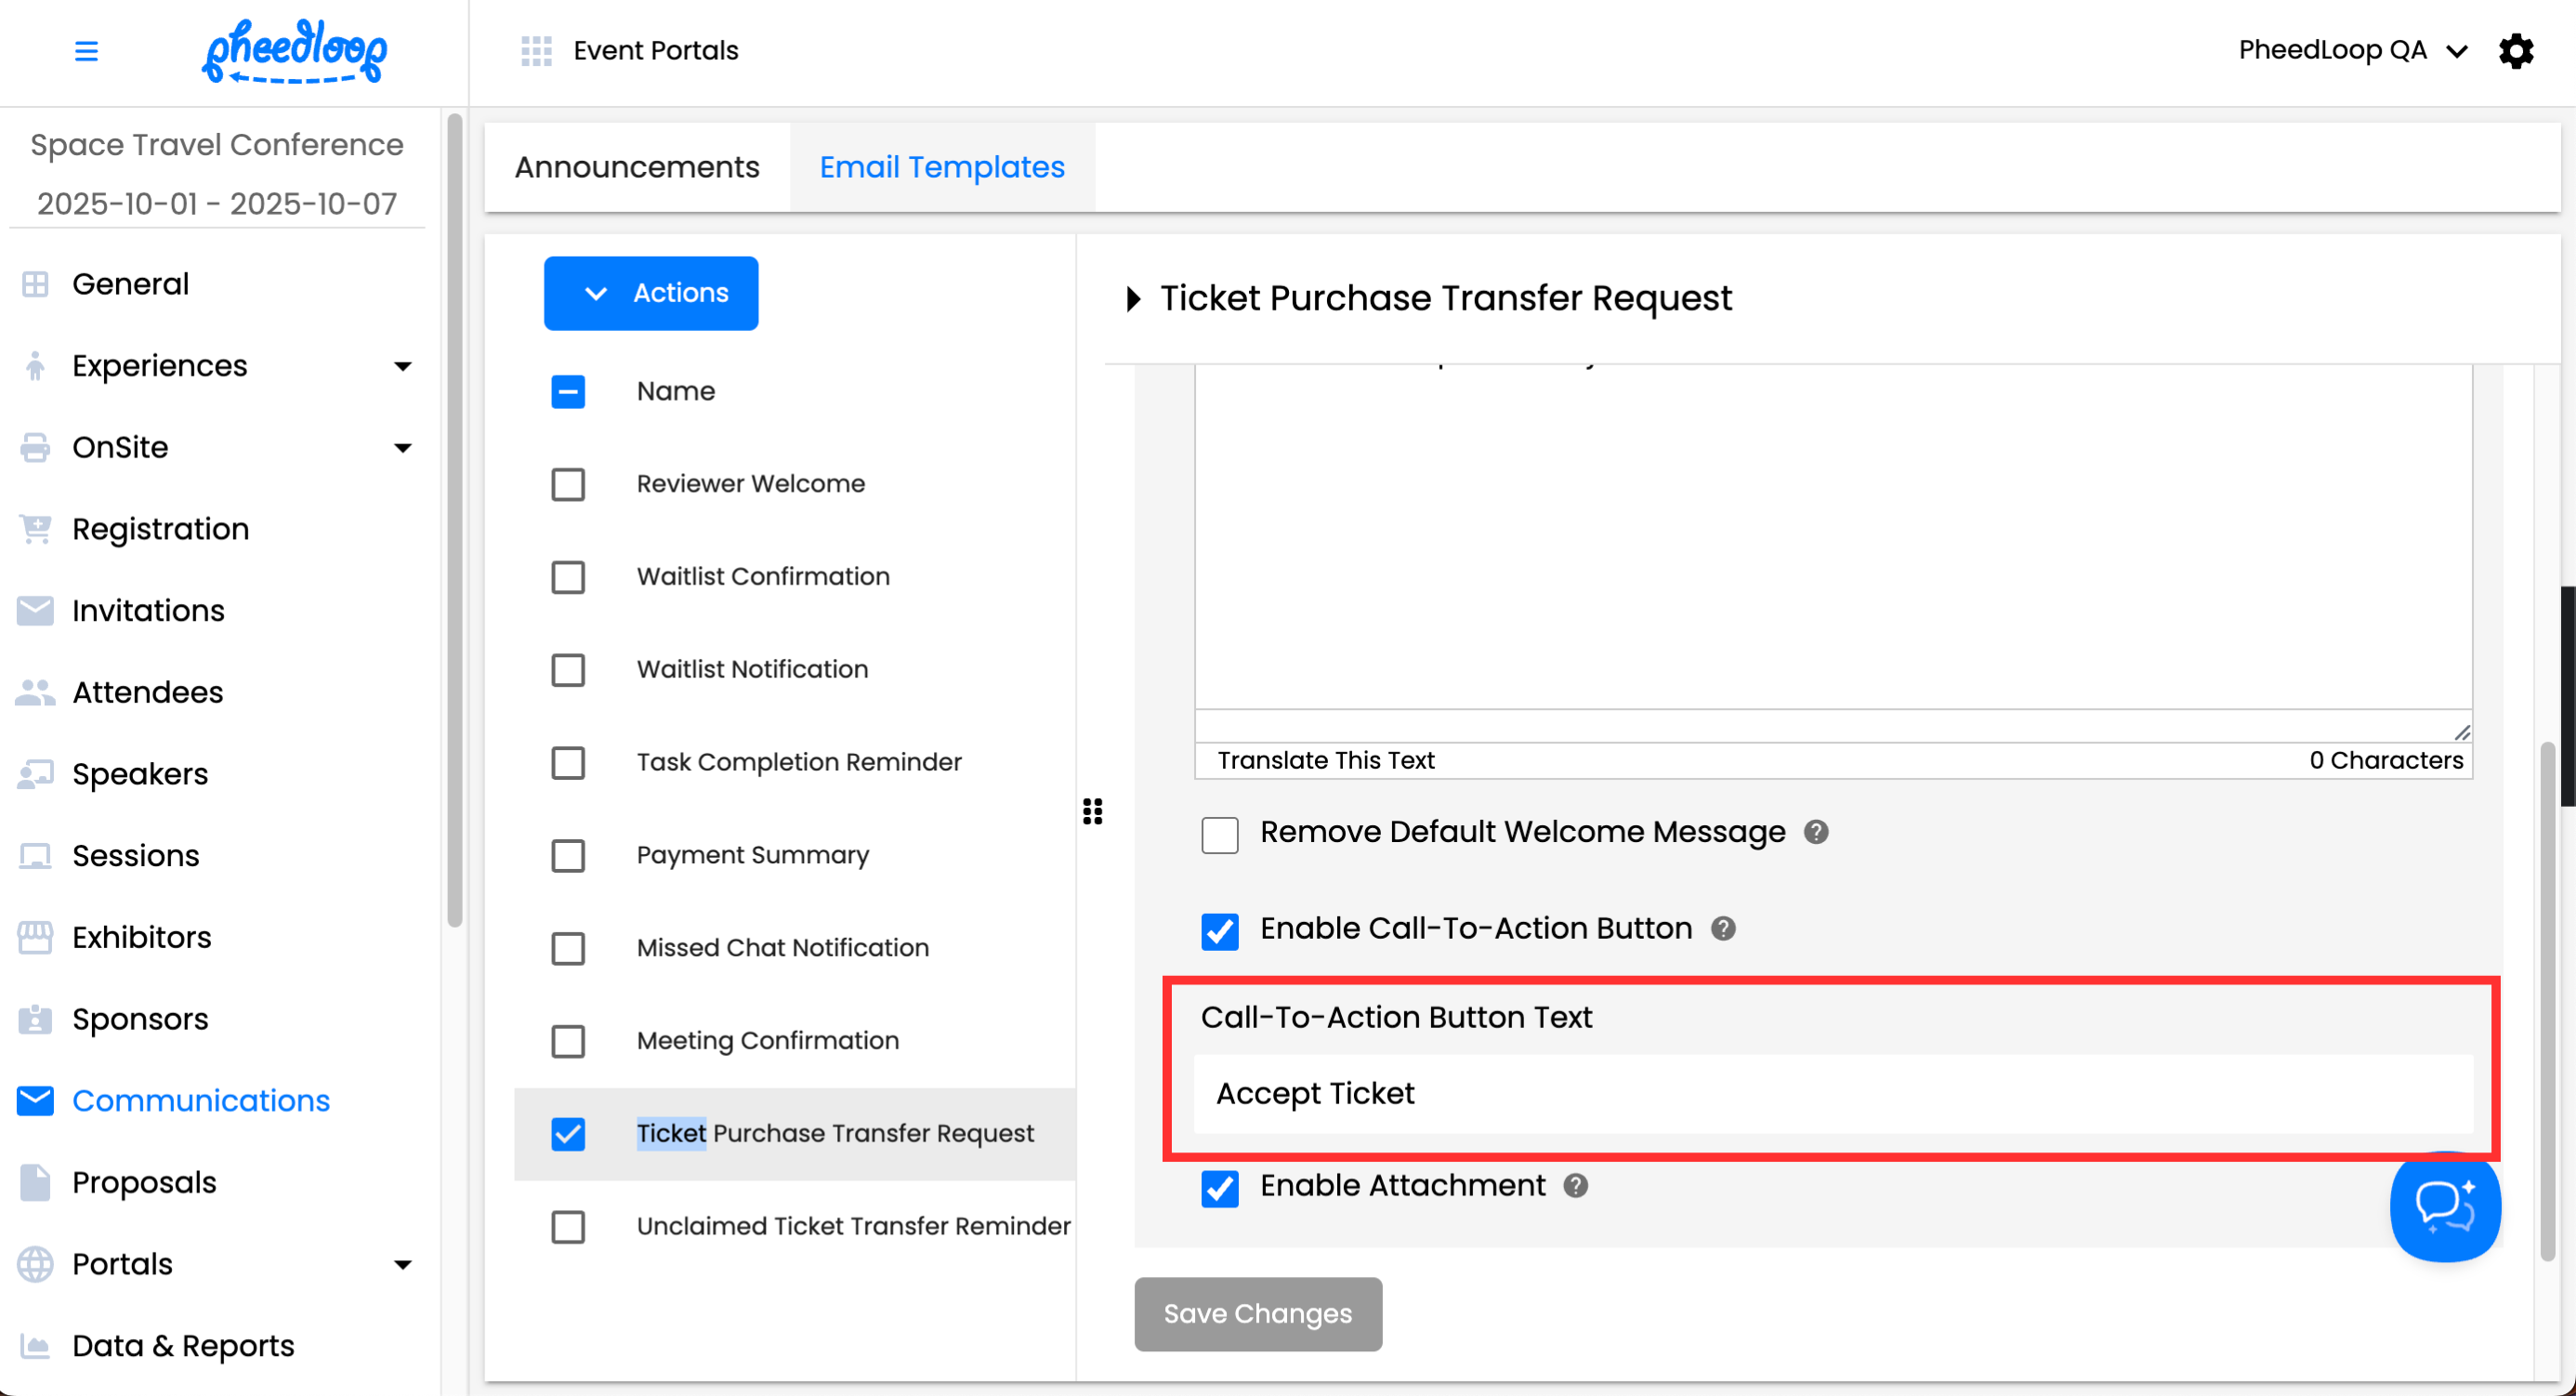Open the Actions dropdown

click(x=650, y=293)
